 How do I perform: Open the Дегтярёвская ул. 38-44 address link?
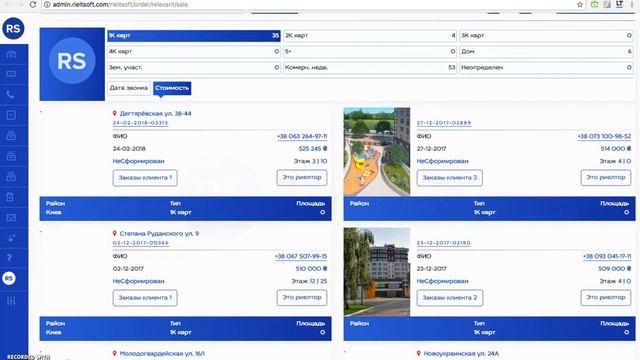pos(156,113)
